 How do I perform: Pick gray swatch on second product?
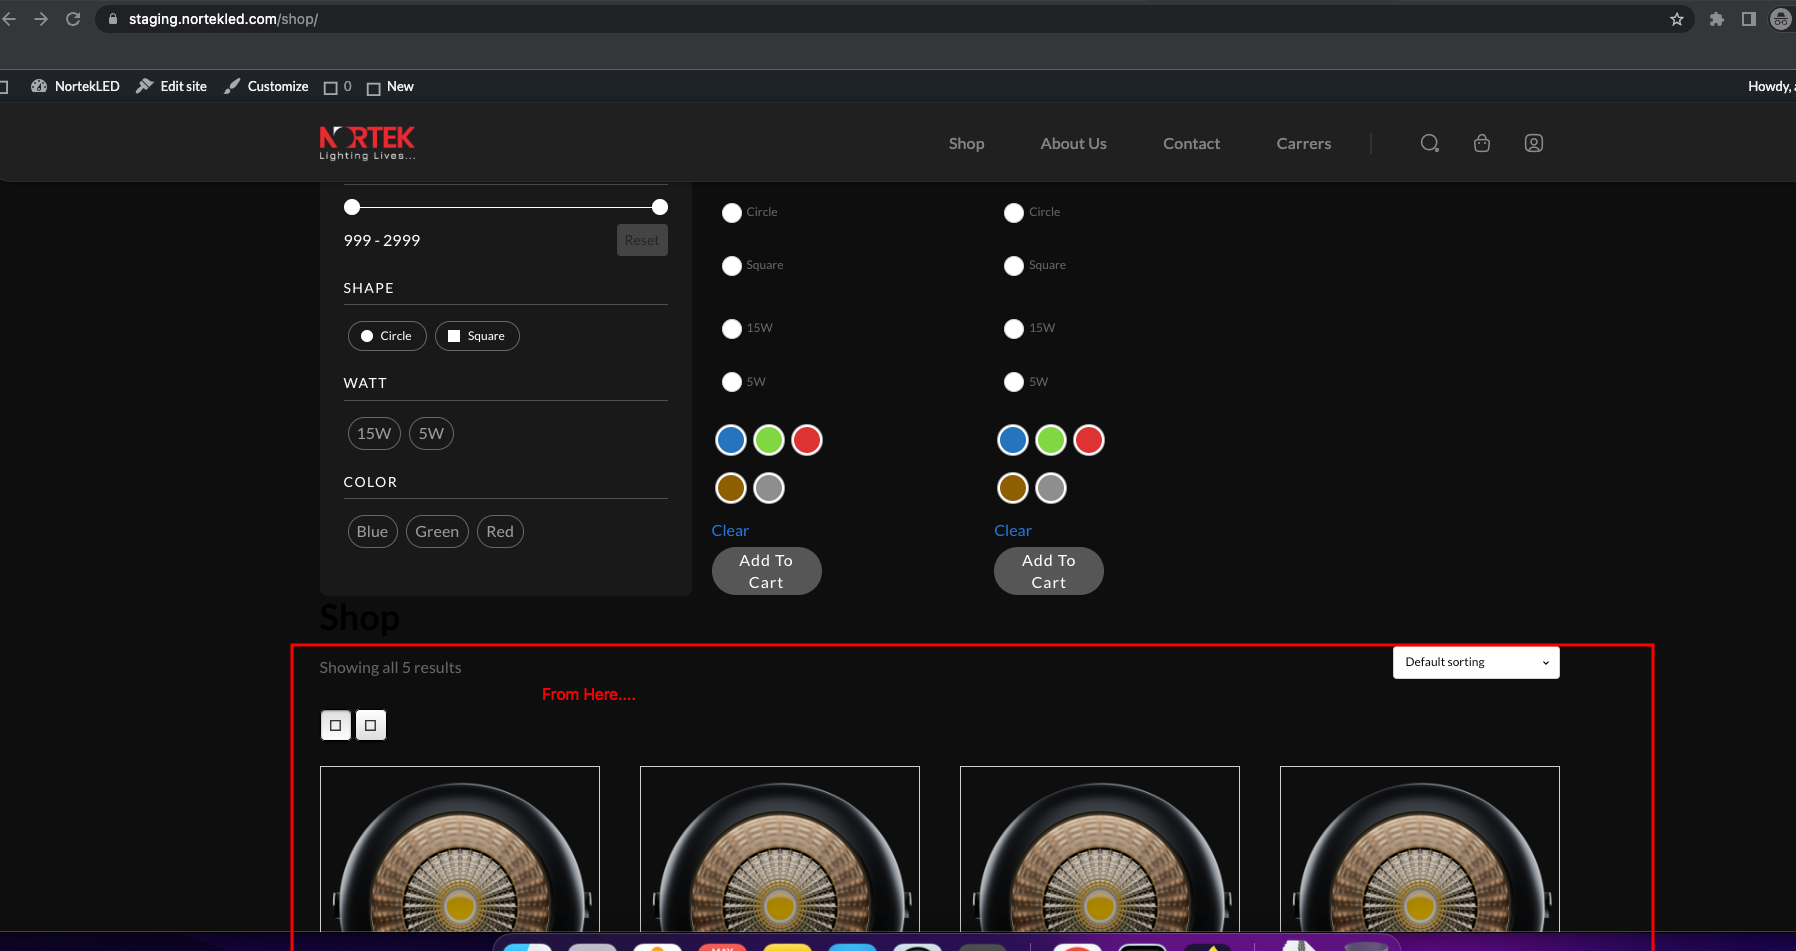[x=1051, y=488]
